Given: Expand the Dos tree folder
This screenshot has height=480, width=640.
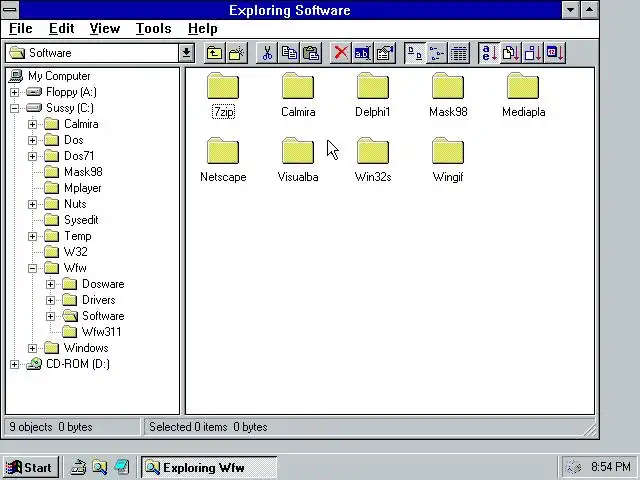Looking at the screenshot, I should tap(32, 140).
